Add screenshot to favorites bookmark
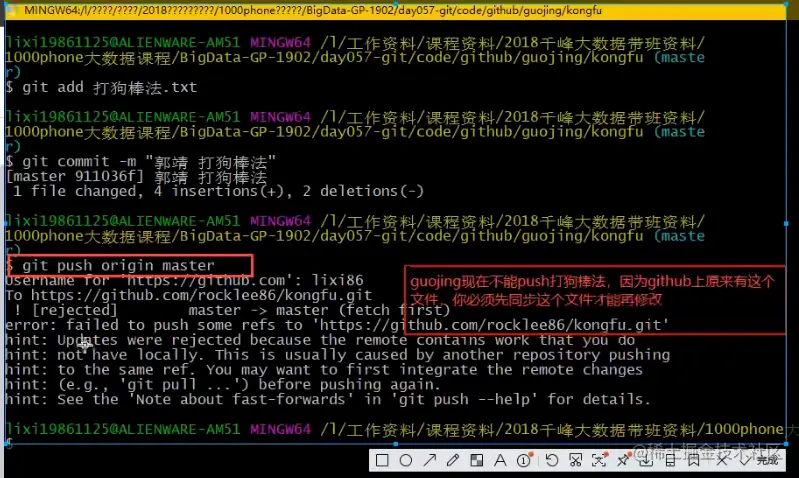 [694, 461]
